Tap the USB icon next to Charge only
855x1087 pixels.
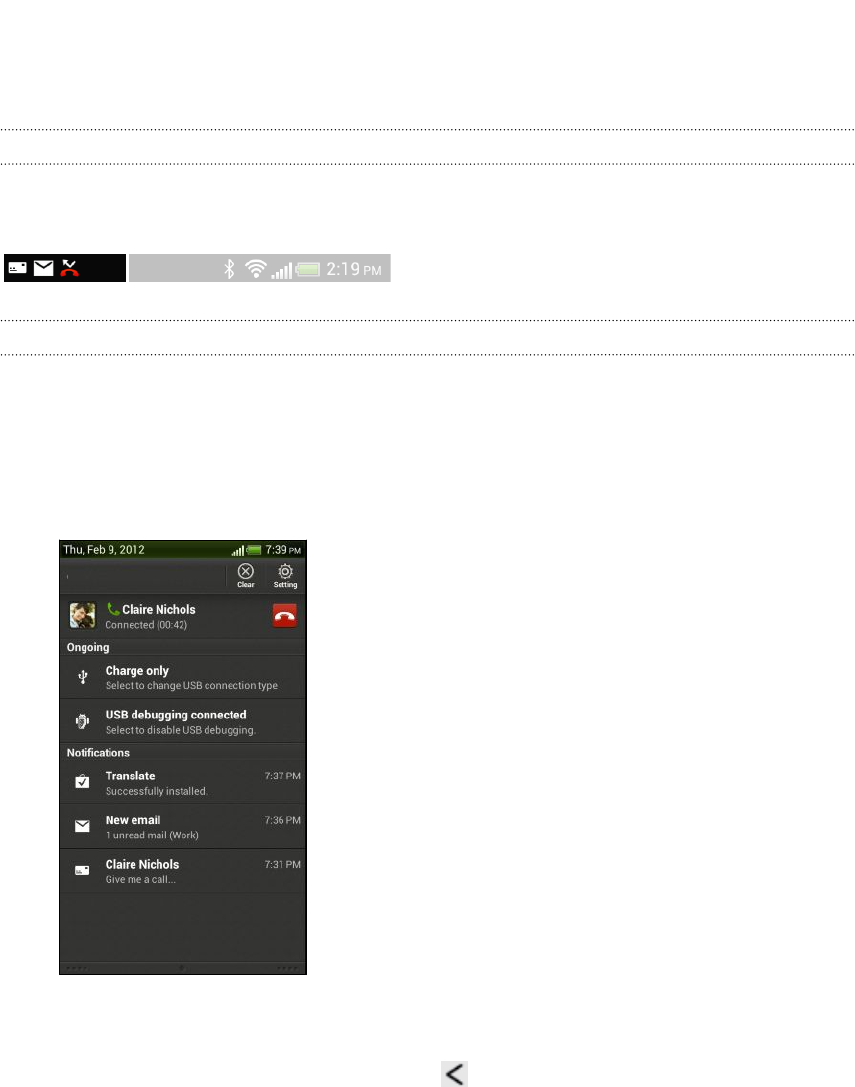83,677
